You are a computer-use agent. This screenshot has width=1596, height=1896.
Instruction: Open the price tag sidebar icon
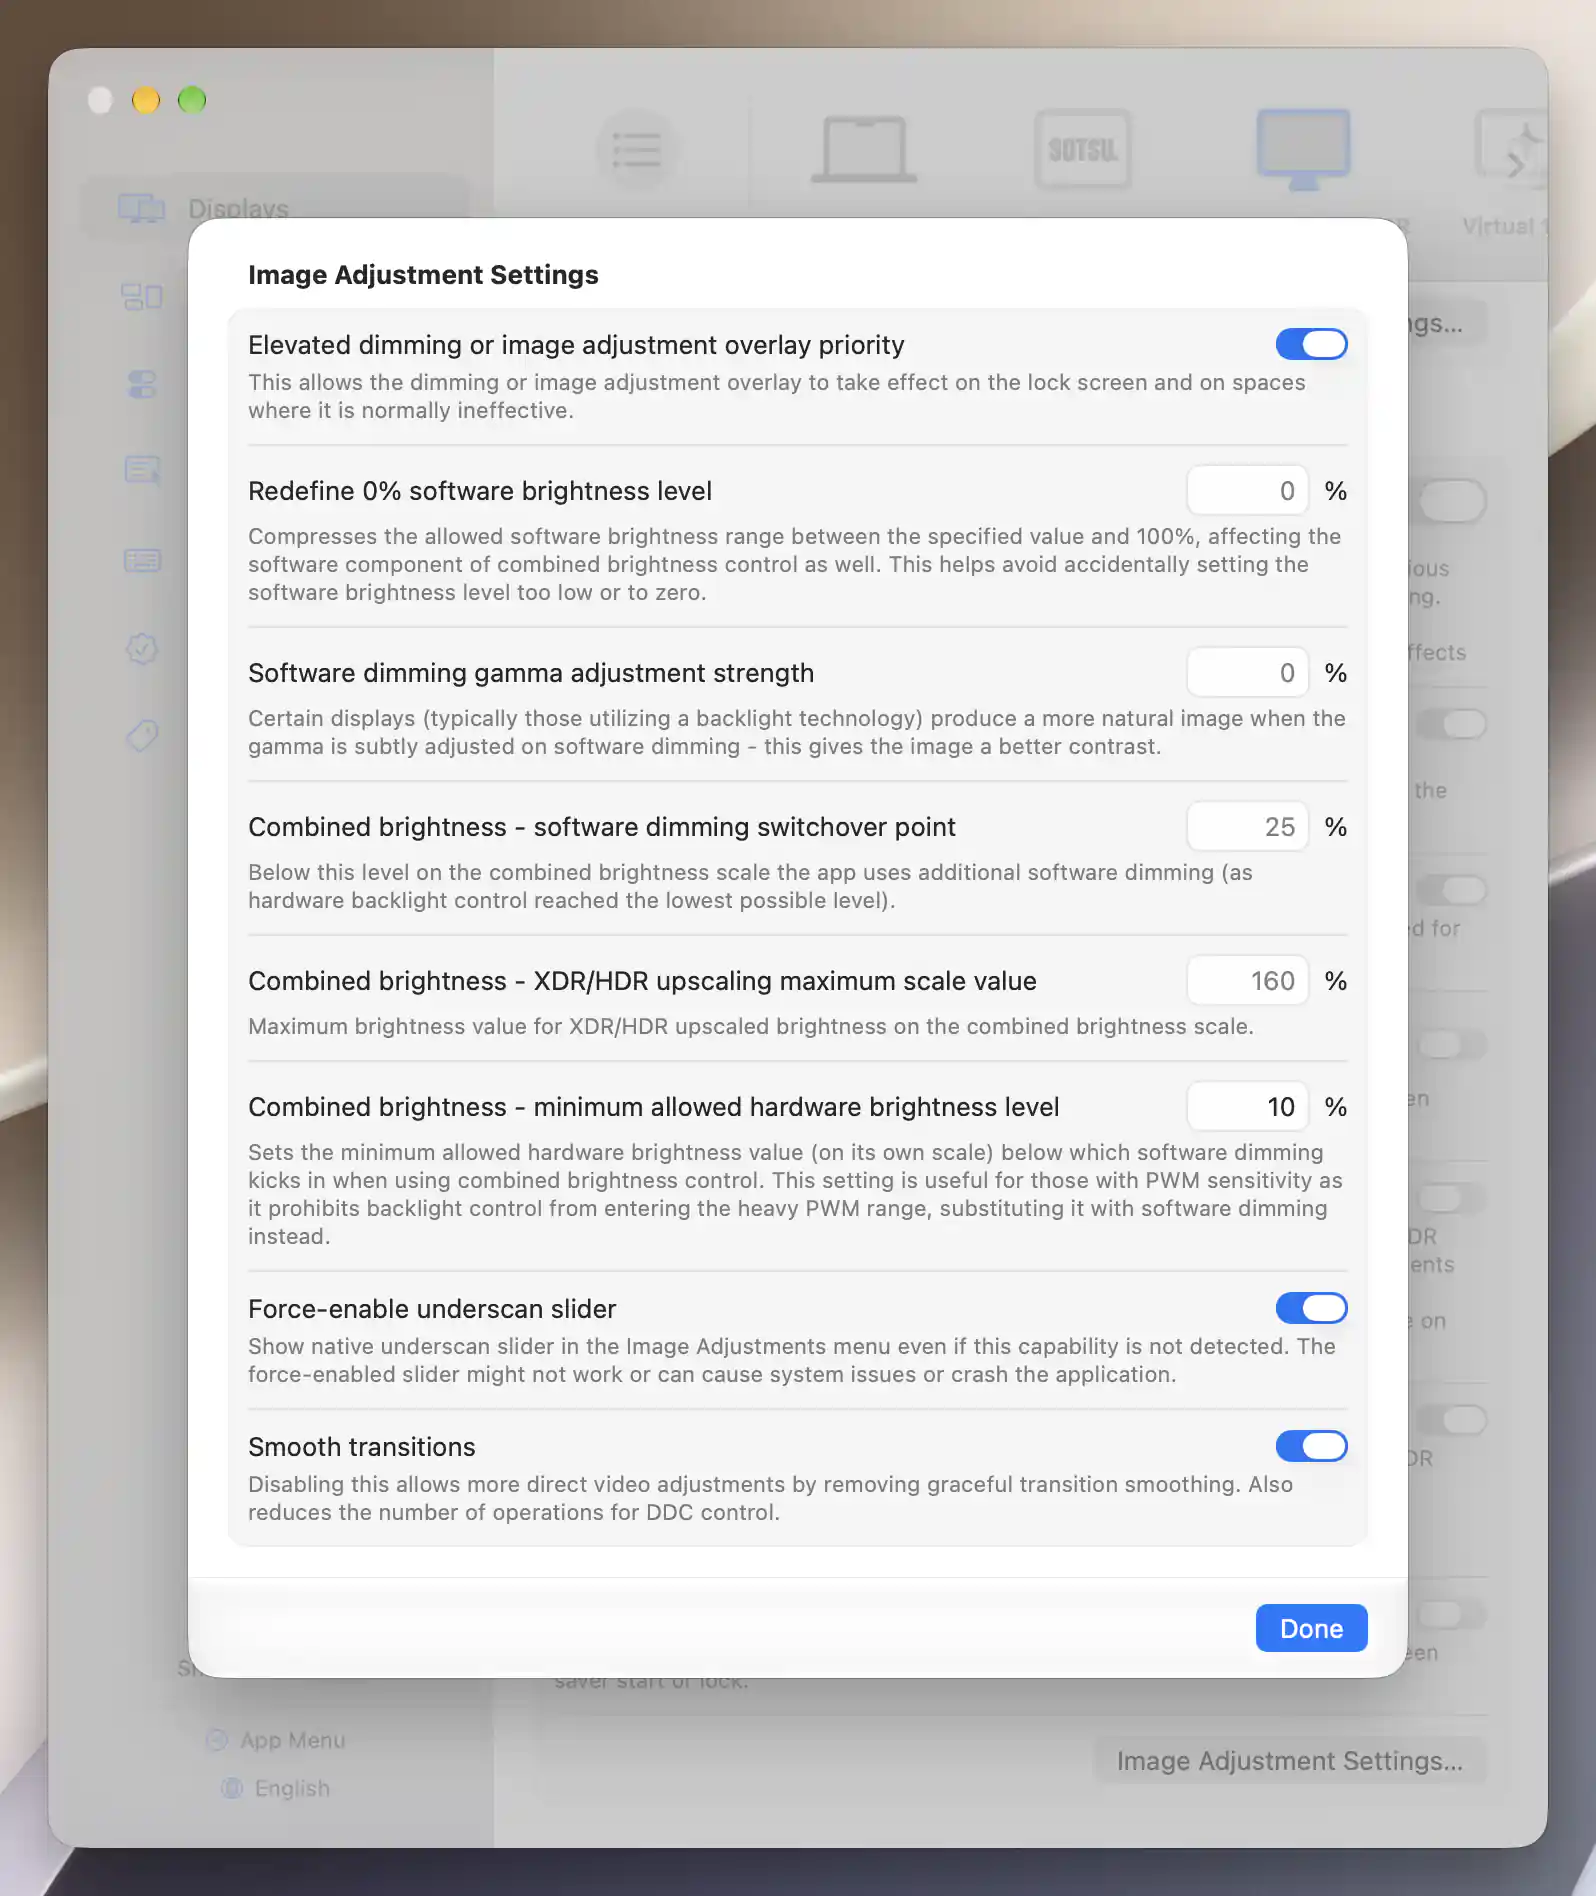pos(142,736)
